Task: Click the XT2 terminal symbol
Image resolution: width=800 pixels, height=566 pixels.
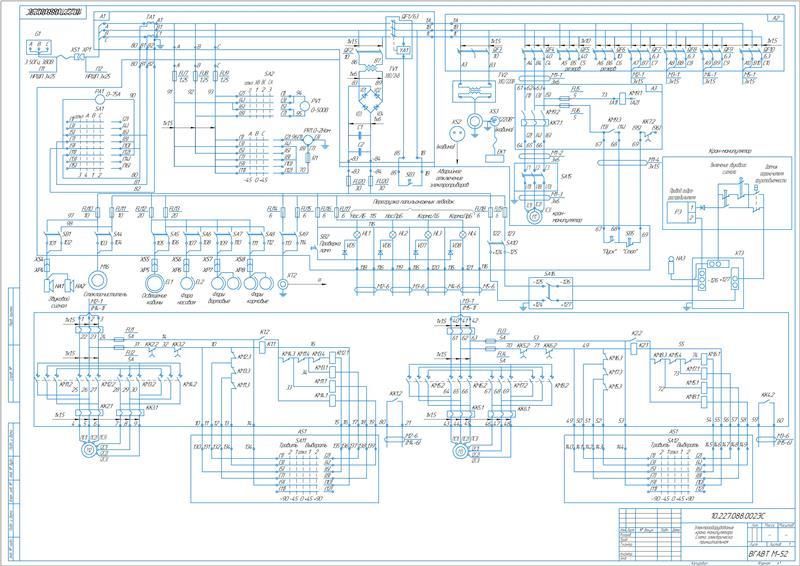Action: tap(282, 284)
